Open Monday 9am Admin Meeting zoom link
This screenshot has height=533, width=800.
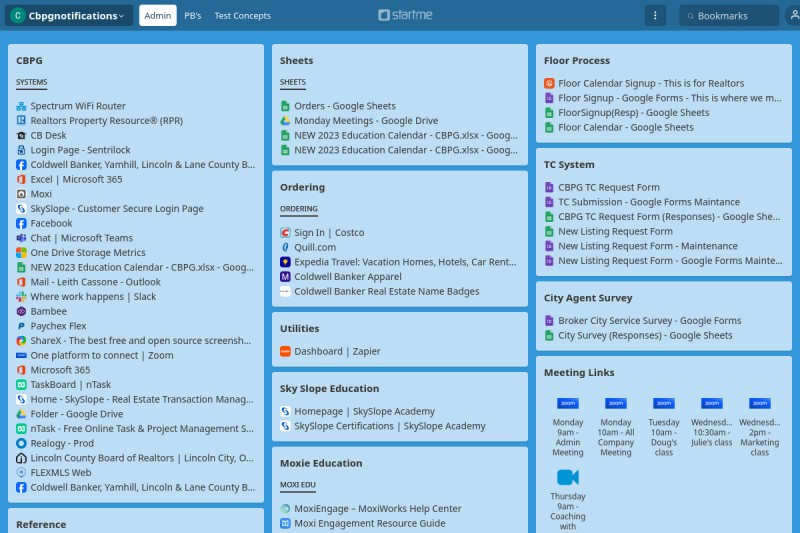(x=568, y=426)
